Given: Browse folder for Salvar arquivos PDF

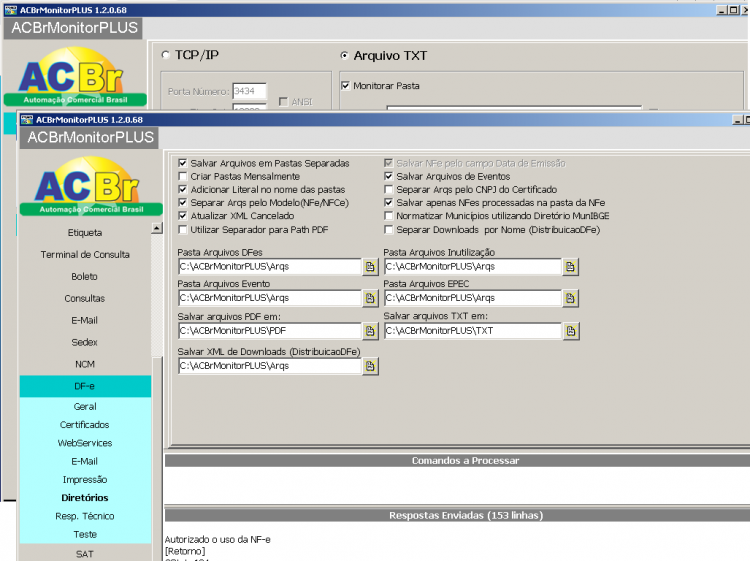Looking at the screenshot, I should [370, 331].
